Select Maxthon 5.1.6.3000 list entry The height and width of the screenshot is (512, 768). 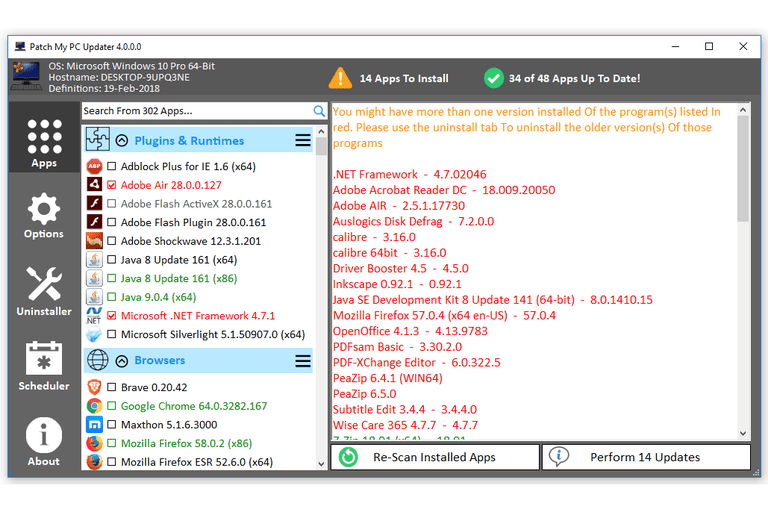pos(169,425)
